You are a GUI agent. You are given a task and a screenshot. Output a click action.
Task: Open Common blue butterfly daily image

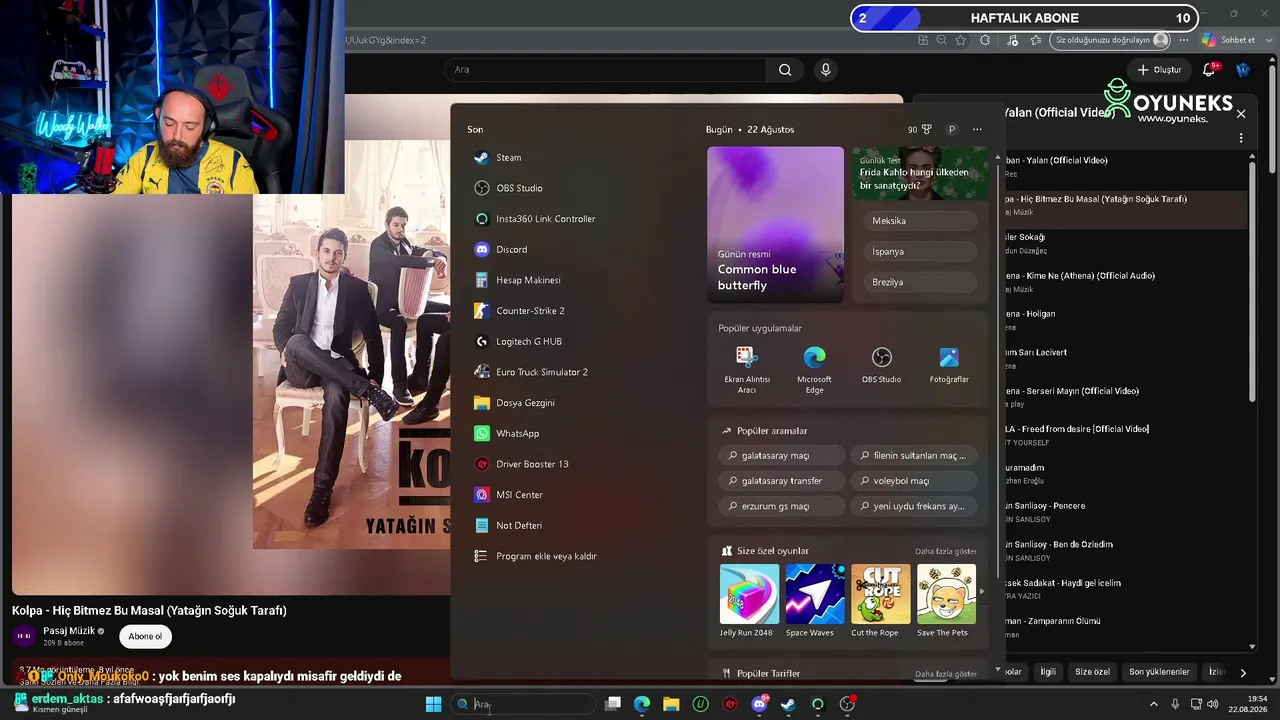coord(776,225)
